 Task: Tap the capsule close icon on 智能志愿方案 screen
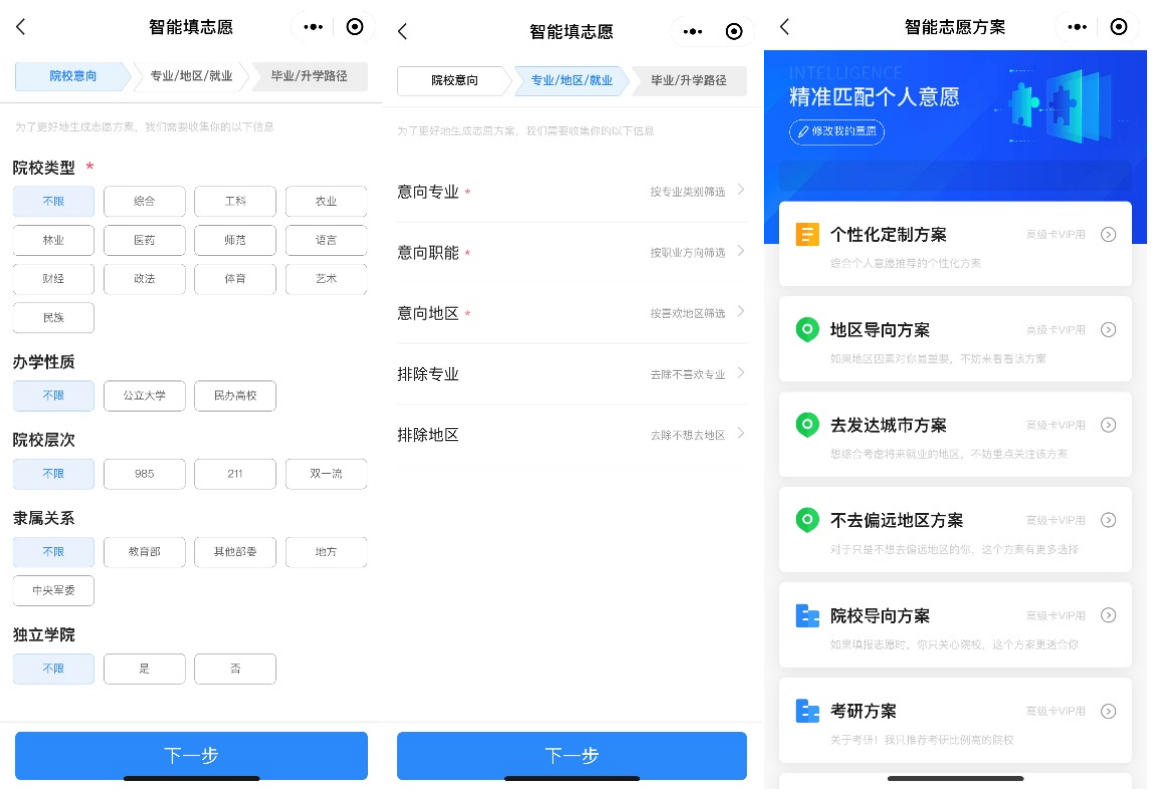coord(1119,27)
